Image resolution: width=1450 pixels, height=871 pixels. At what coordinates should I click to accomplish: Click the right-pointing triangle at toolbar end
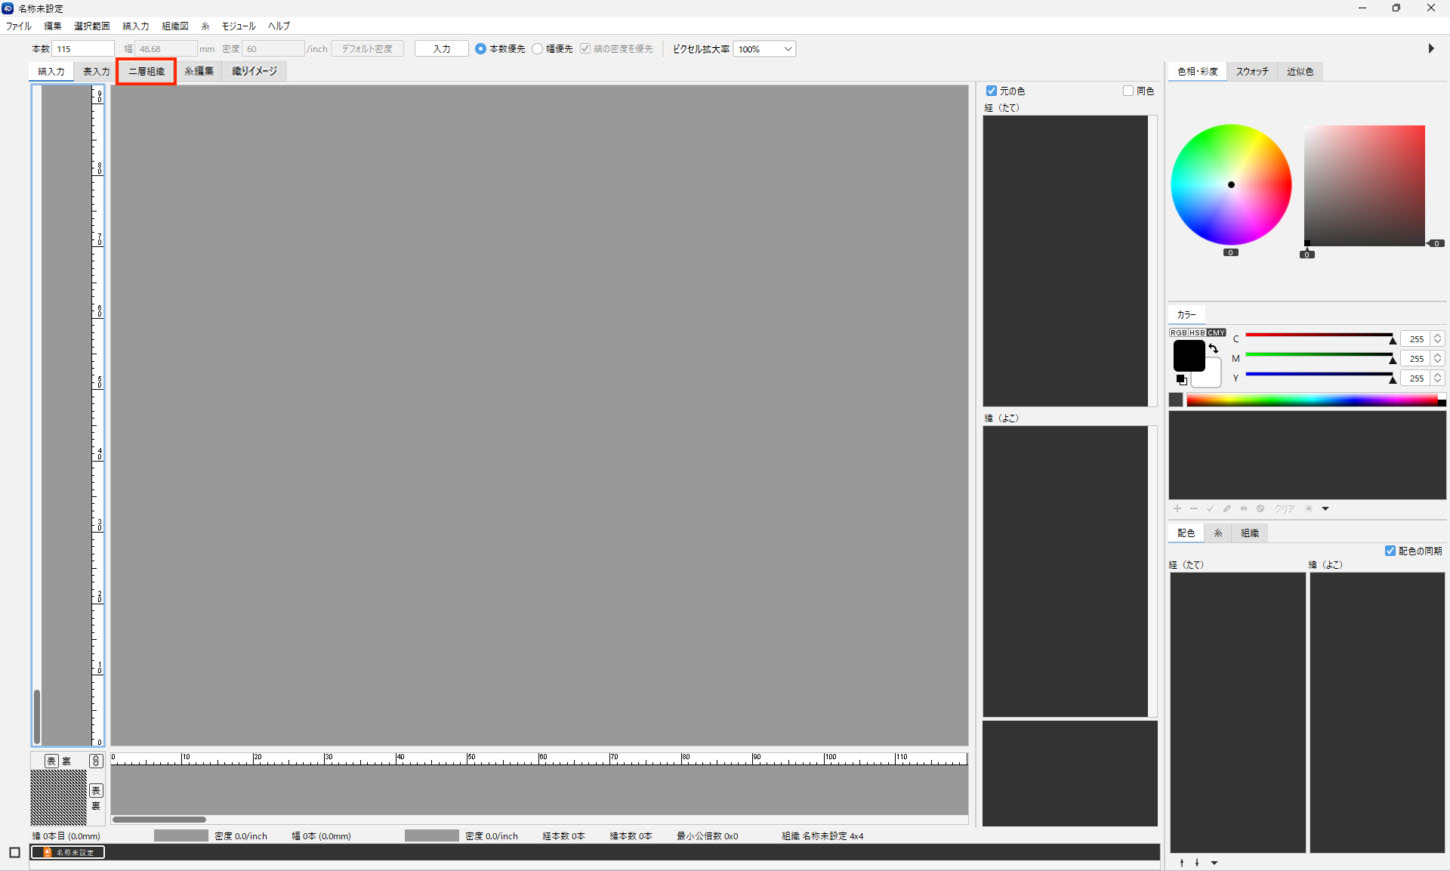1431,48
